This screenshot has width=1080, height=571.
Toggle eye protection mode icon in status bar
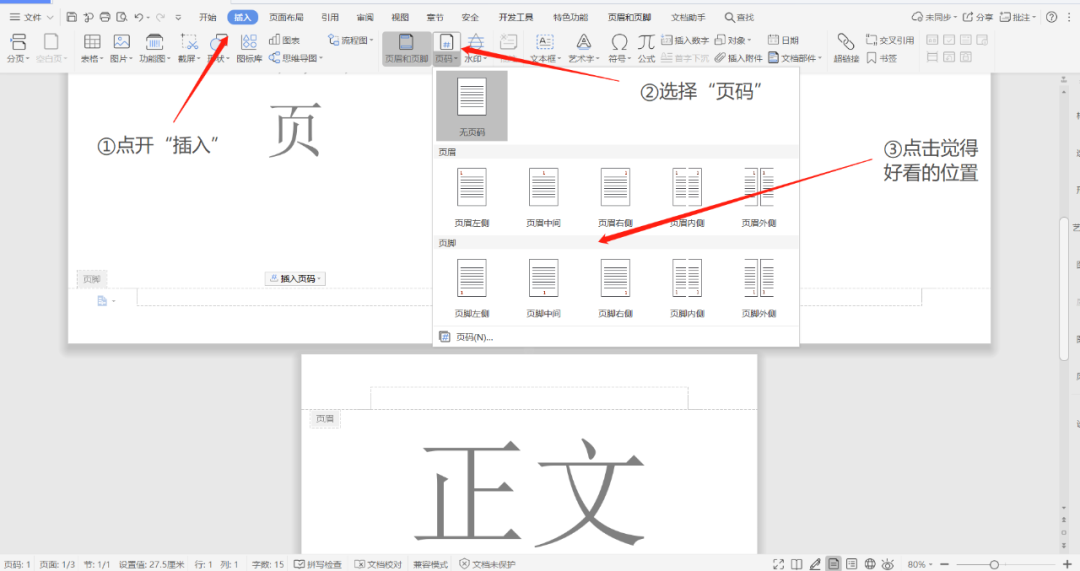pos(888,564)
